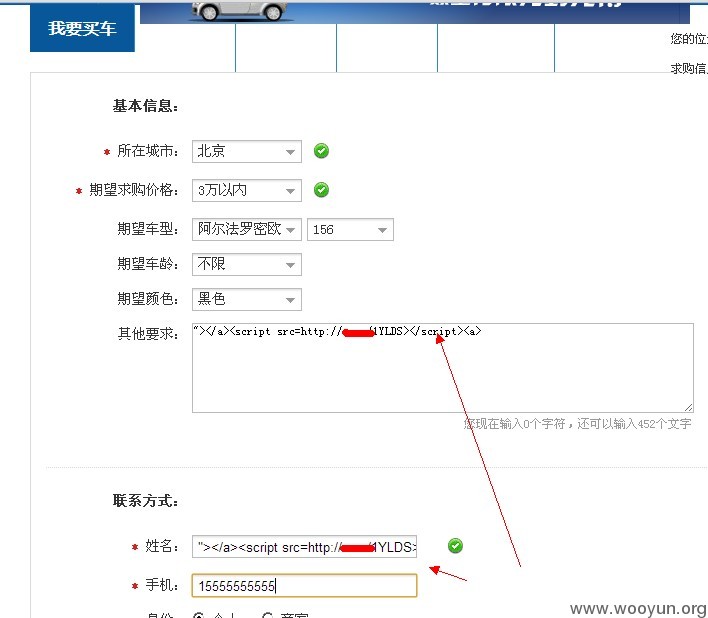Open the 期望车型 brand dropdown 阿尔法罗密欧
This screenshot has width=708, height=618.
tap(247, 229)
